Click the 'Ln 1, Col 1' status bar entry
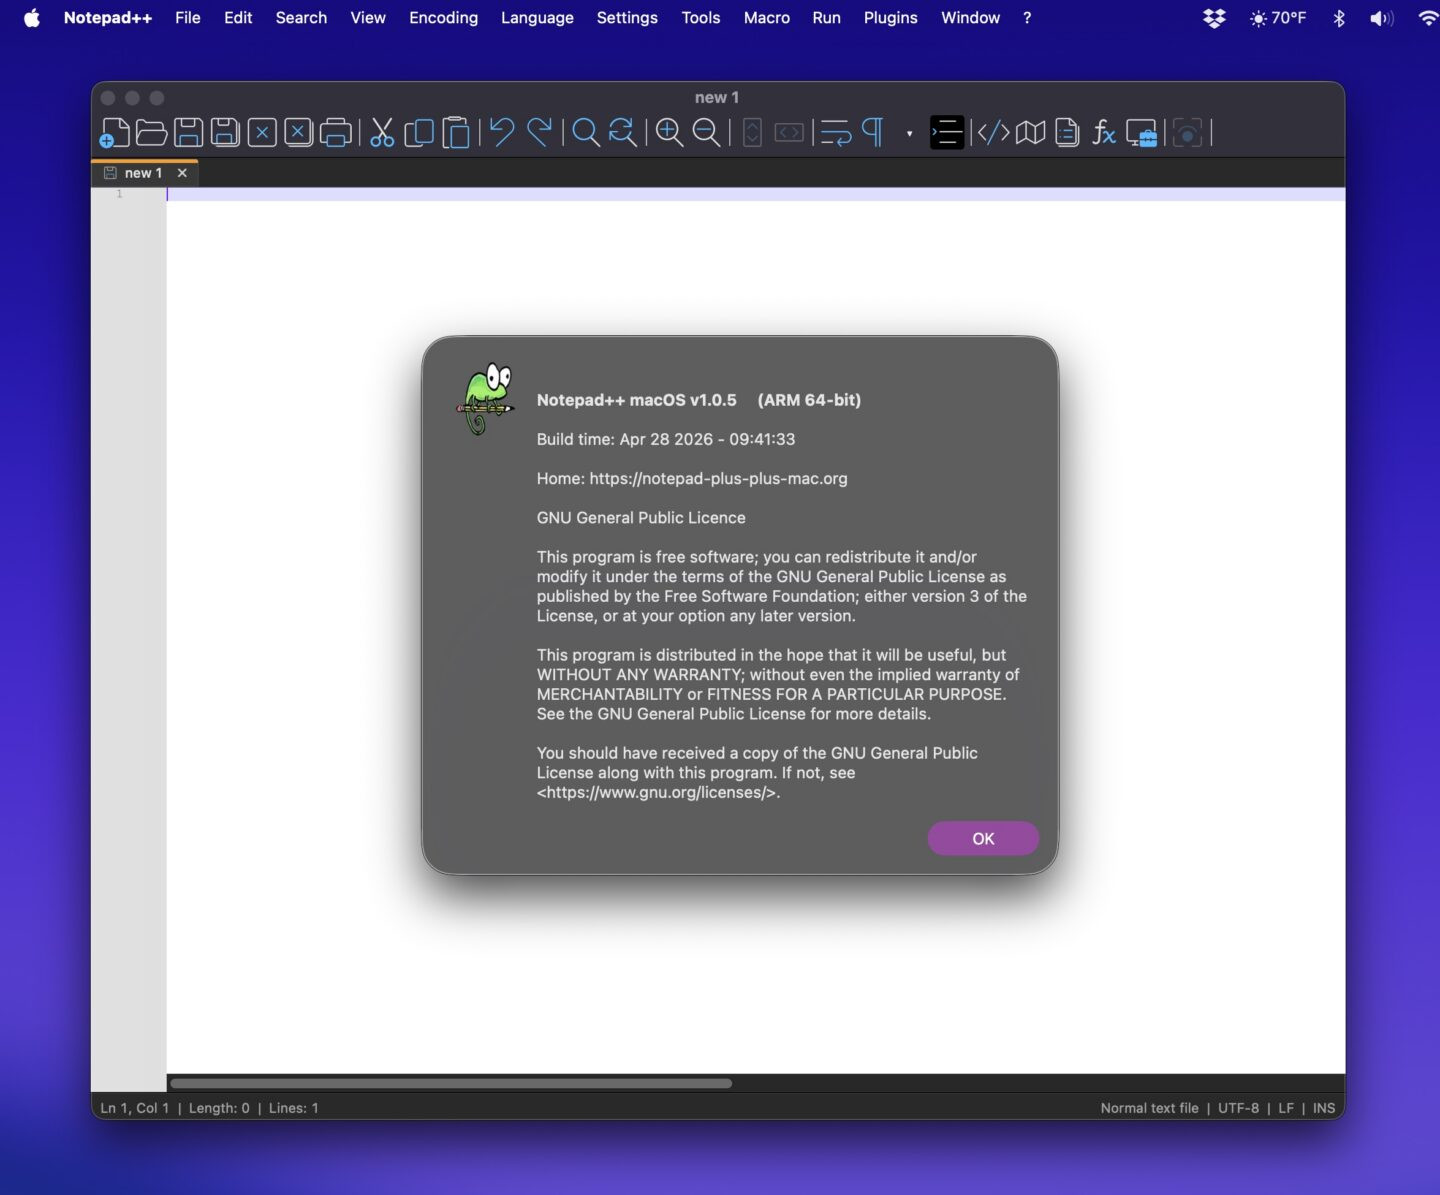The width and height of the screenshot is (1440, 1195). [135, 1108]
